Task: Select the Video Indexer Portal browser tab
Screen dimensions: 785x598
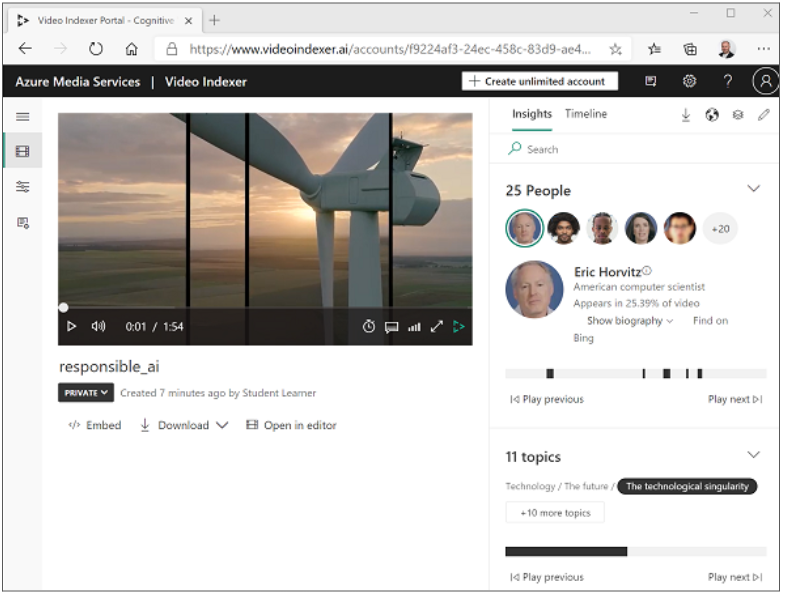Action: (106, 21)
